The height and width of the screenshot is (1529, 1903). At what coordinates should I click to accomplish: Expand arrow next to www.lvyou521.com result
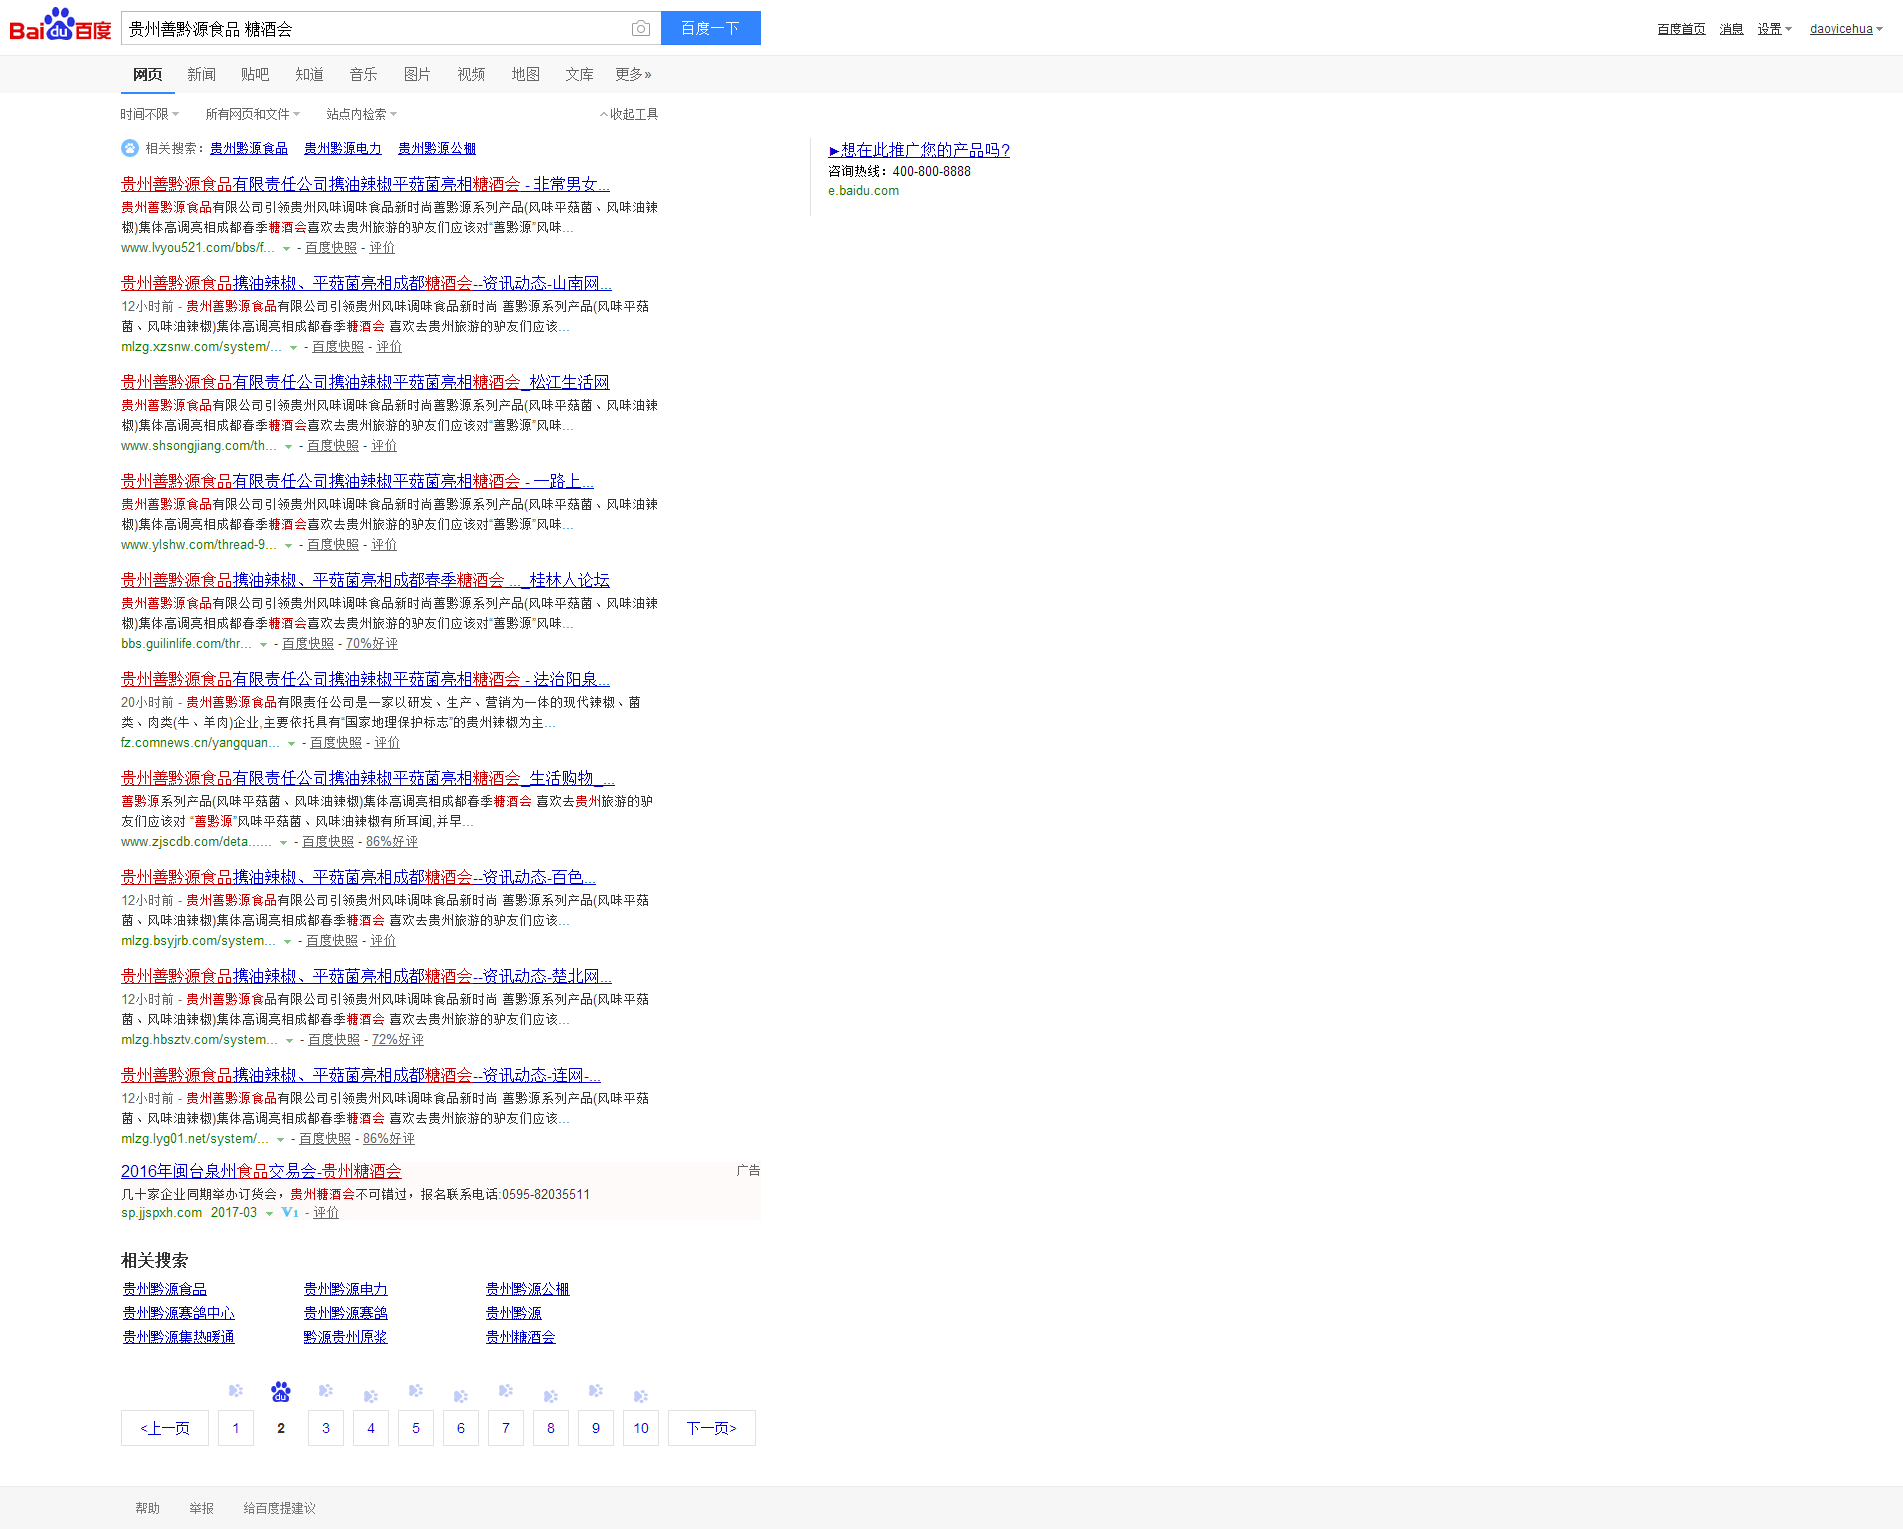(286, 249)
